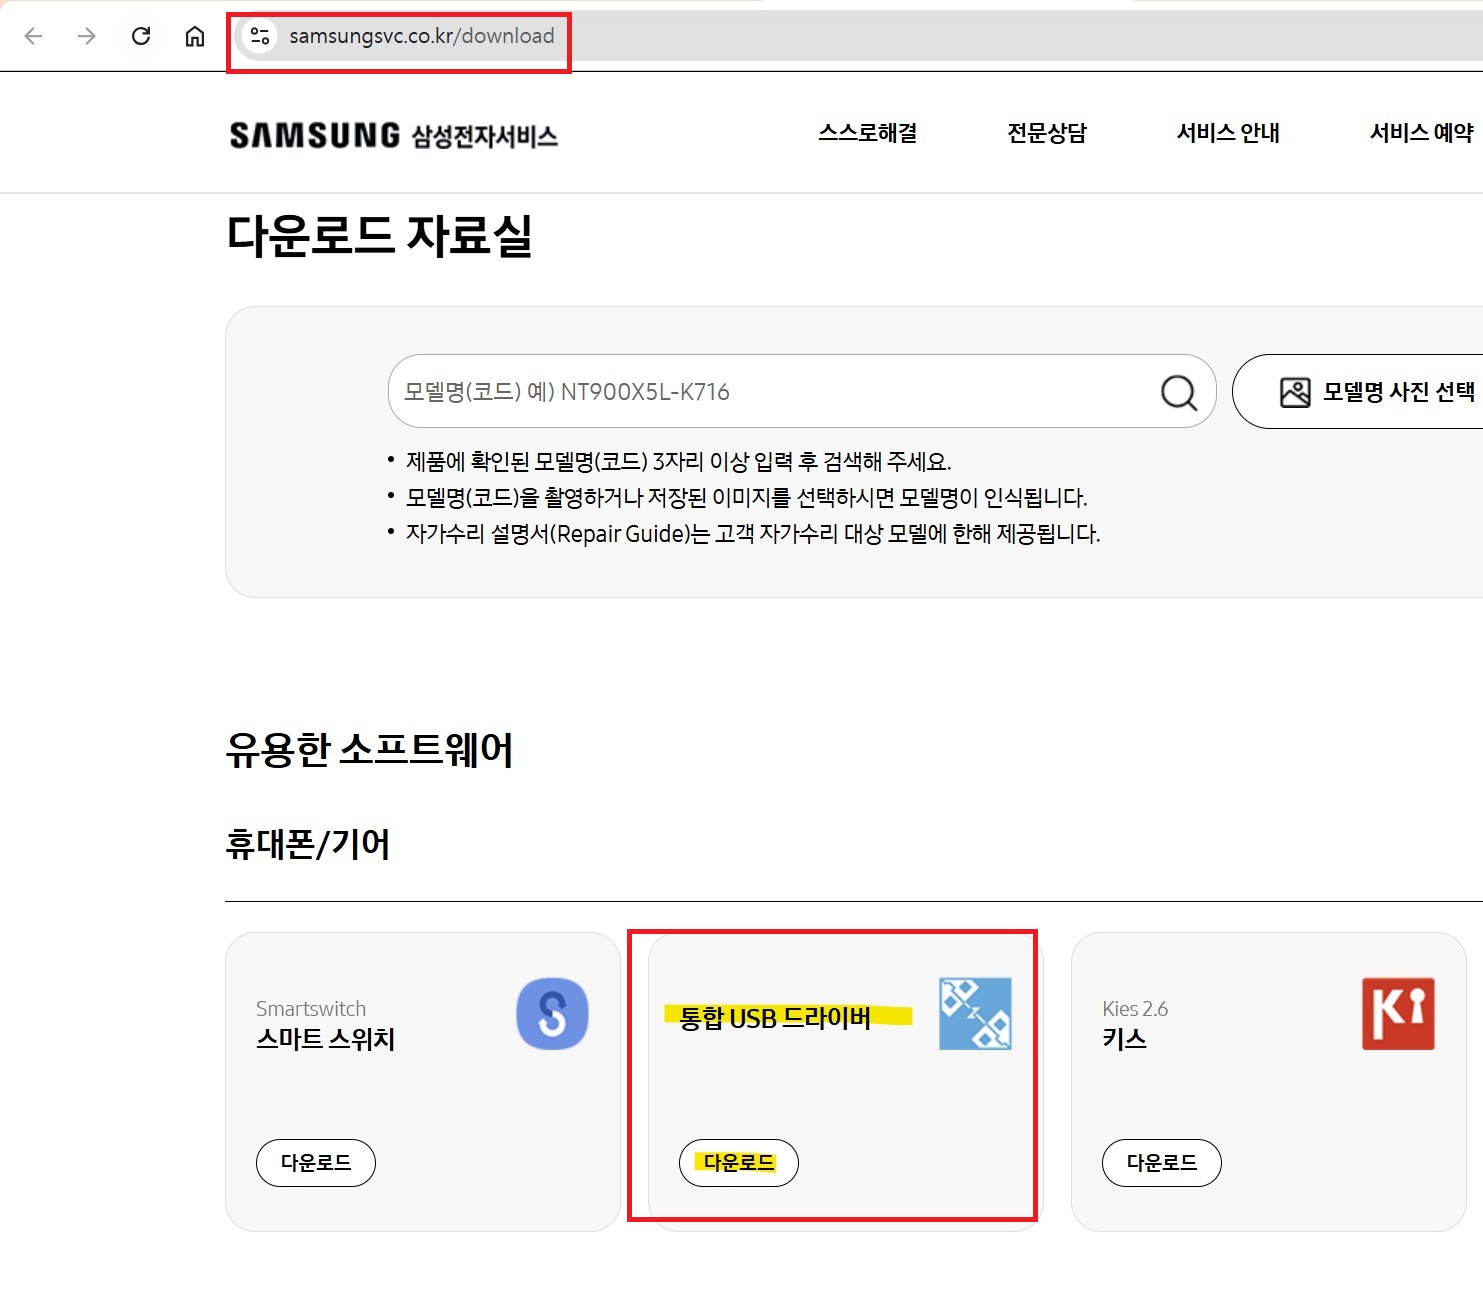1483x1296 pixels.
Task: Open the 서비스 예약 menu
Action: click(1421, 133)
